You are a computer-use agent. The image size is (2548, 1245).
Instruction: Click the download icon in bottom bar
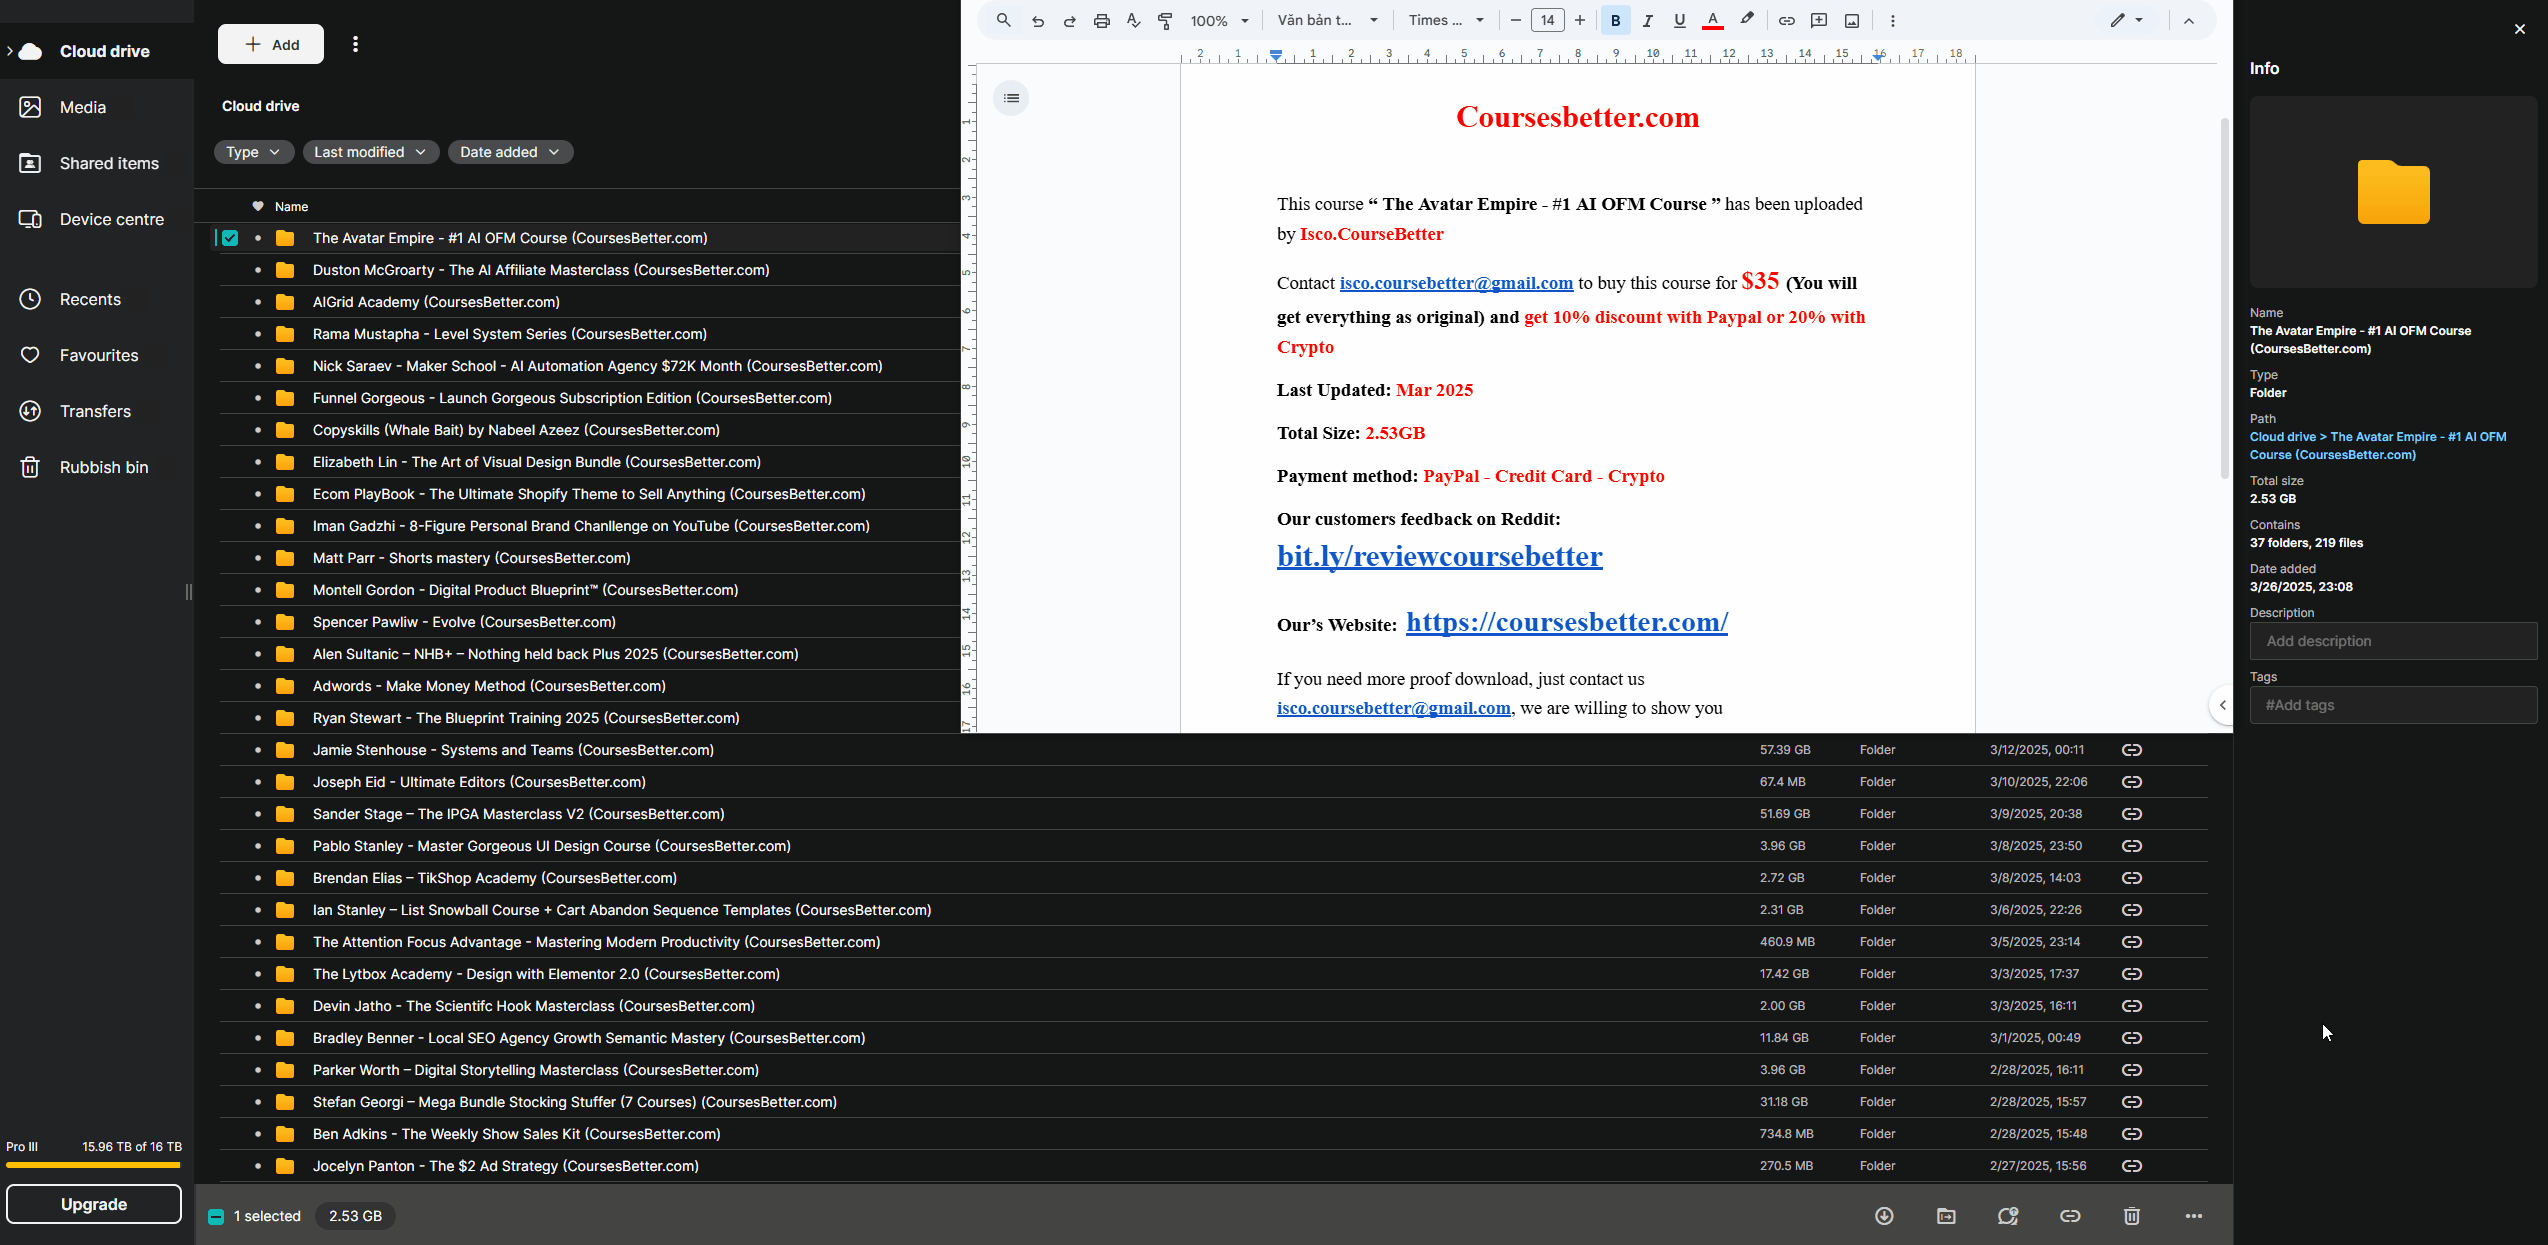click(x=1884, y=1216)
